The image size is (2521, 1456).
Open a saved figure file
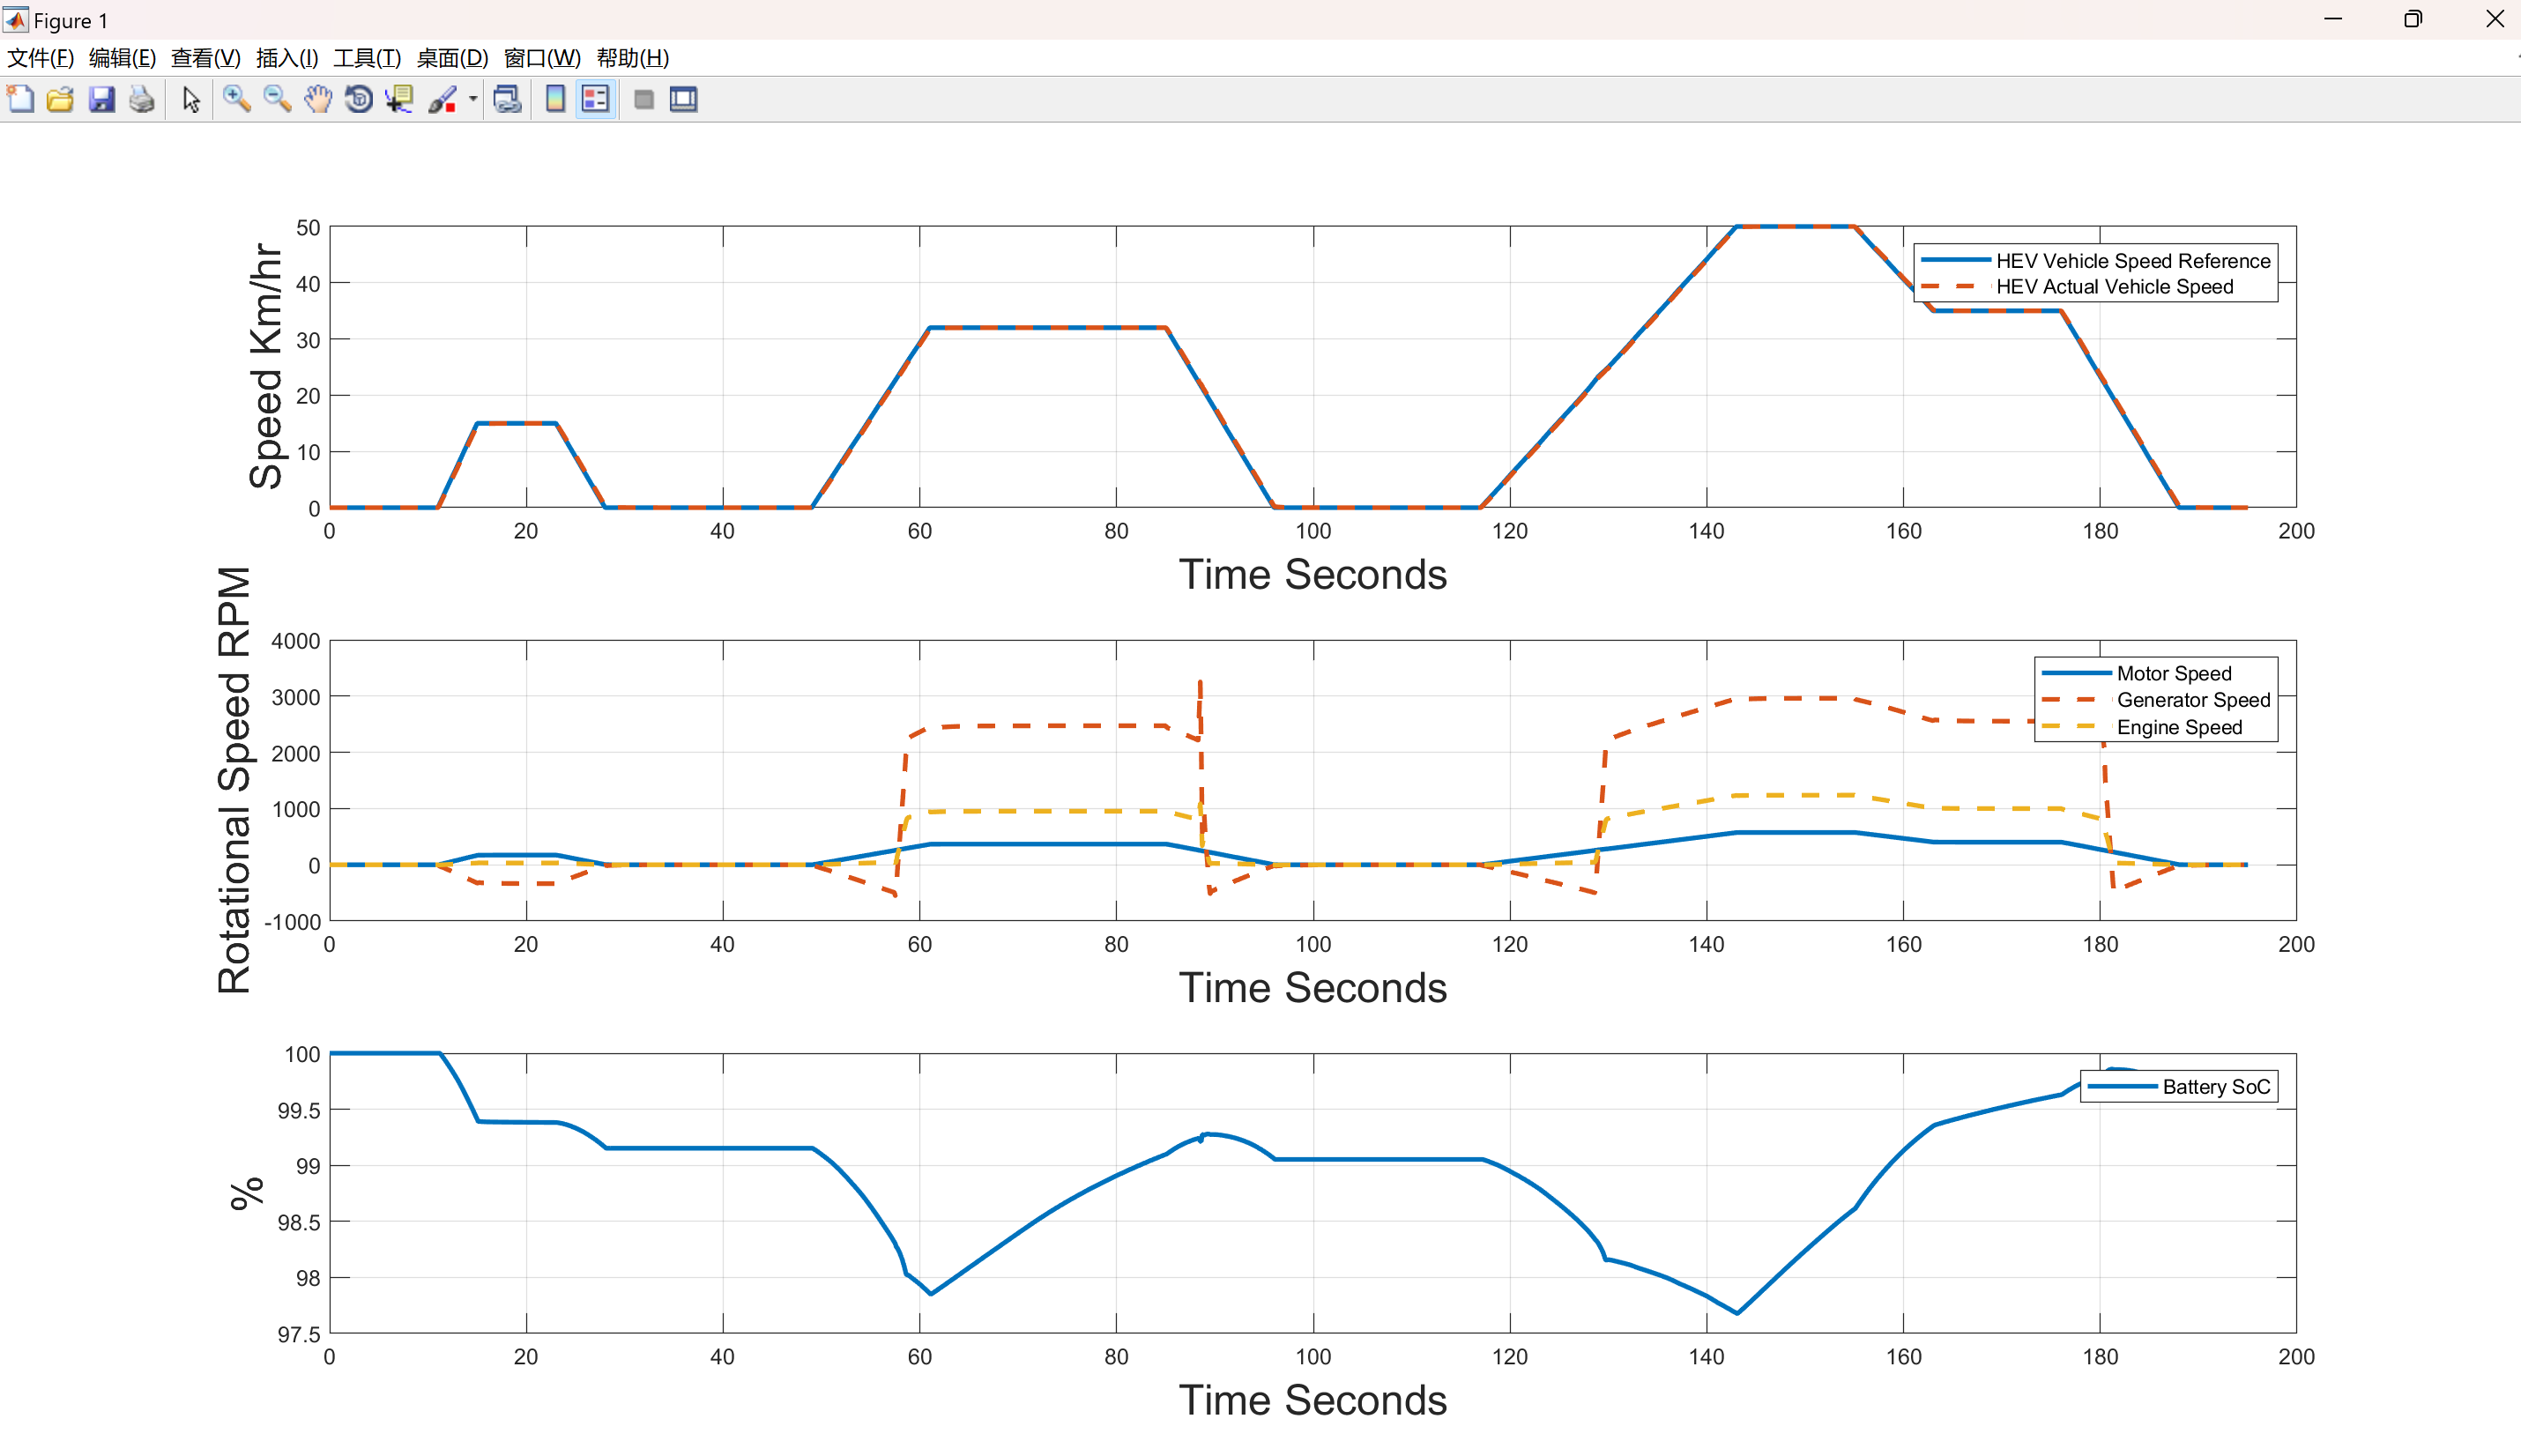pyautogui.click(x=60, y=98)
